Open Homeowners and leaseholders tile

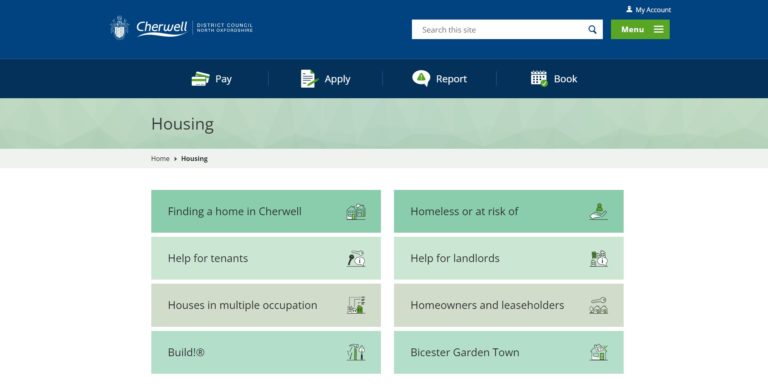click(x=508, y=305)
